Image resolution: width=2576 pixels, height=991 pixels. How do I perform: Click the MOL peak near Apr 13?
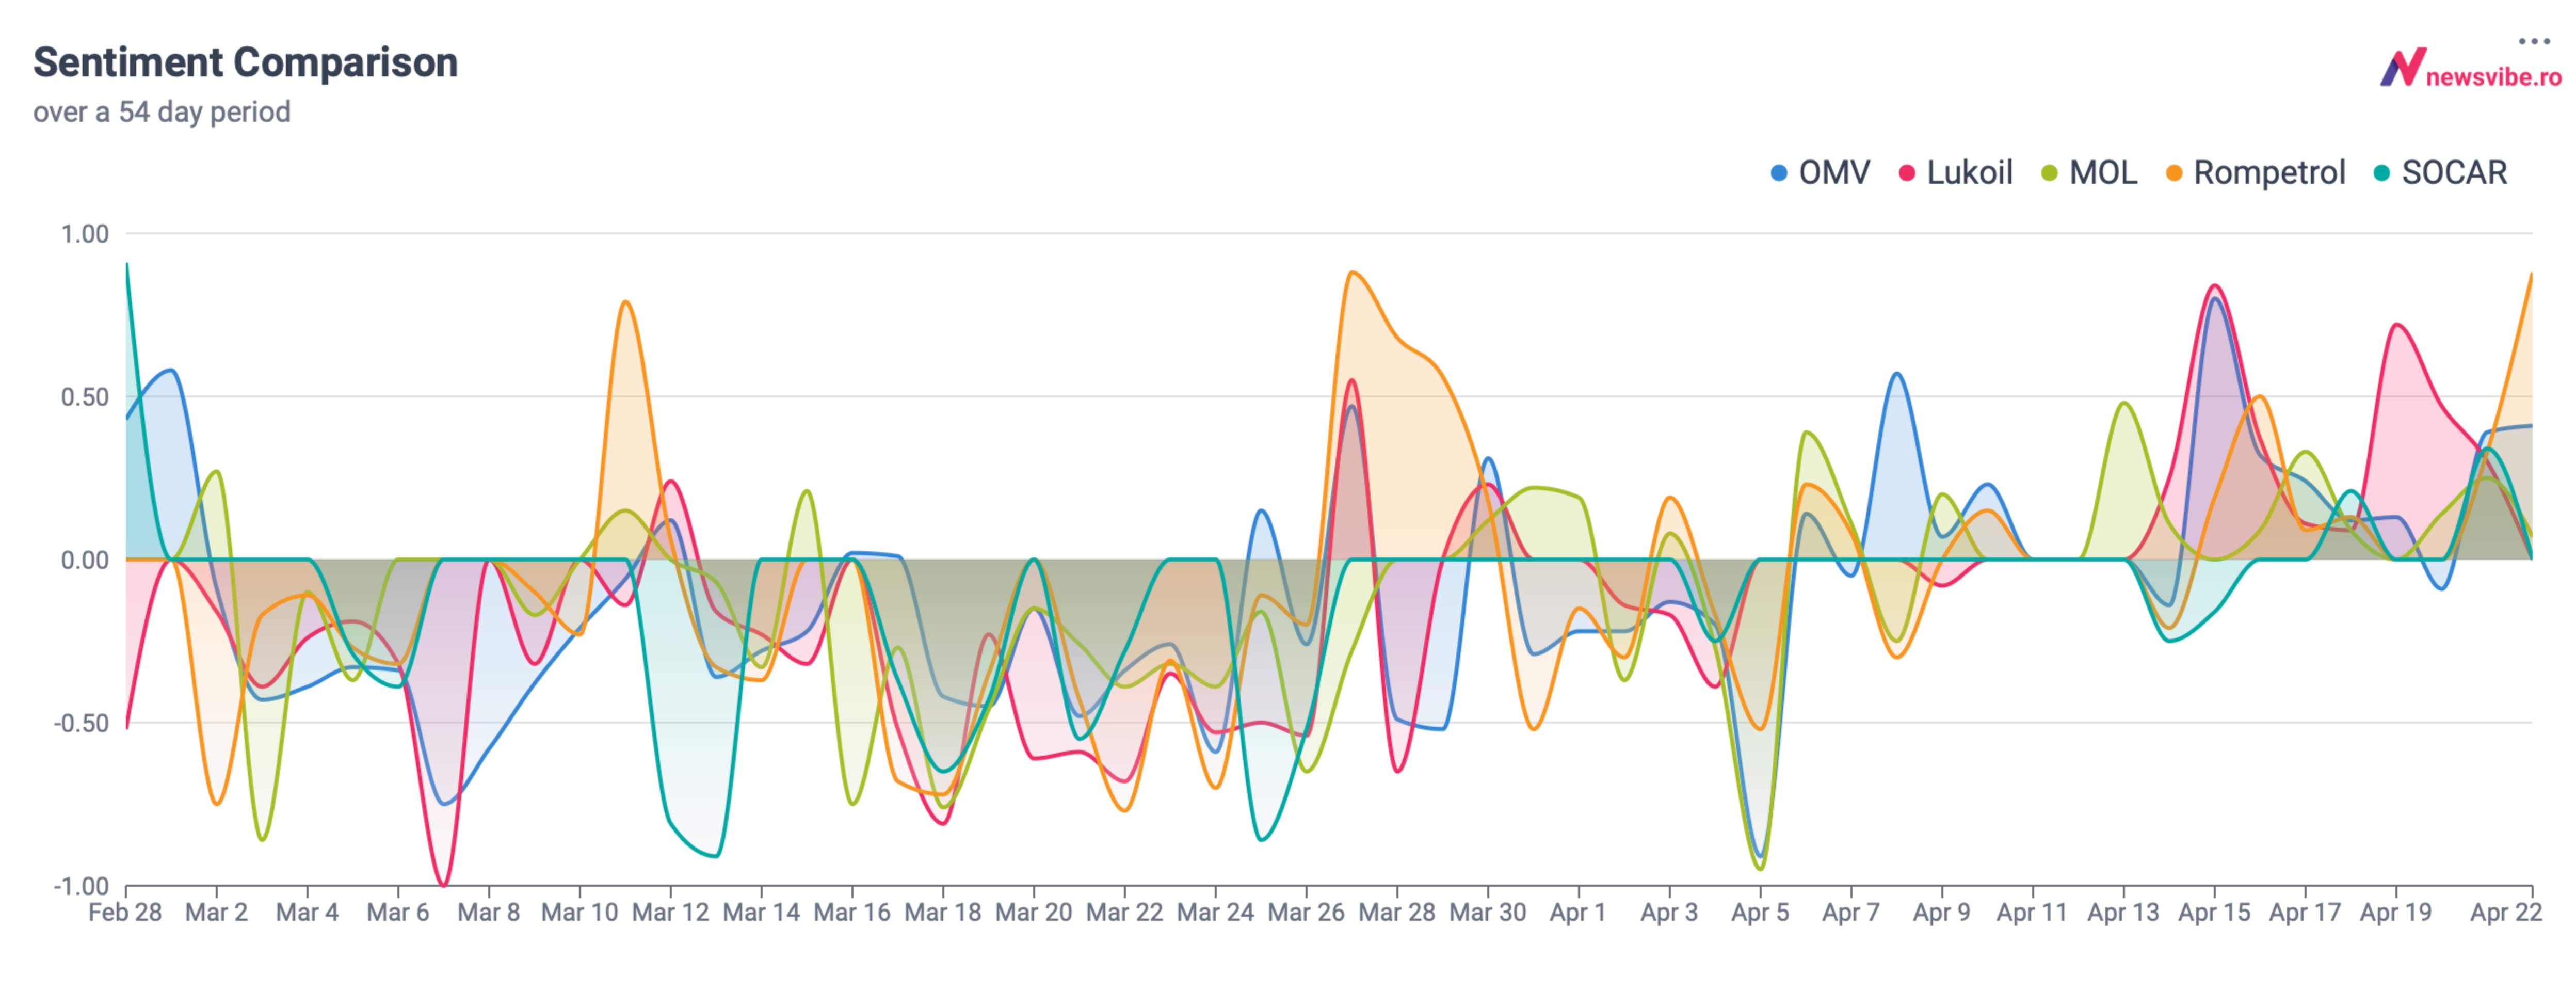click(x=2124, y=403)
